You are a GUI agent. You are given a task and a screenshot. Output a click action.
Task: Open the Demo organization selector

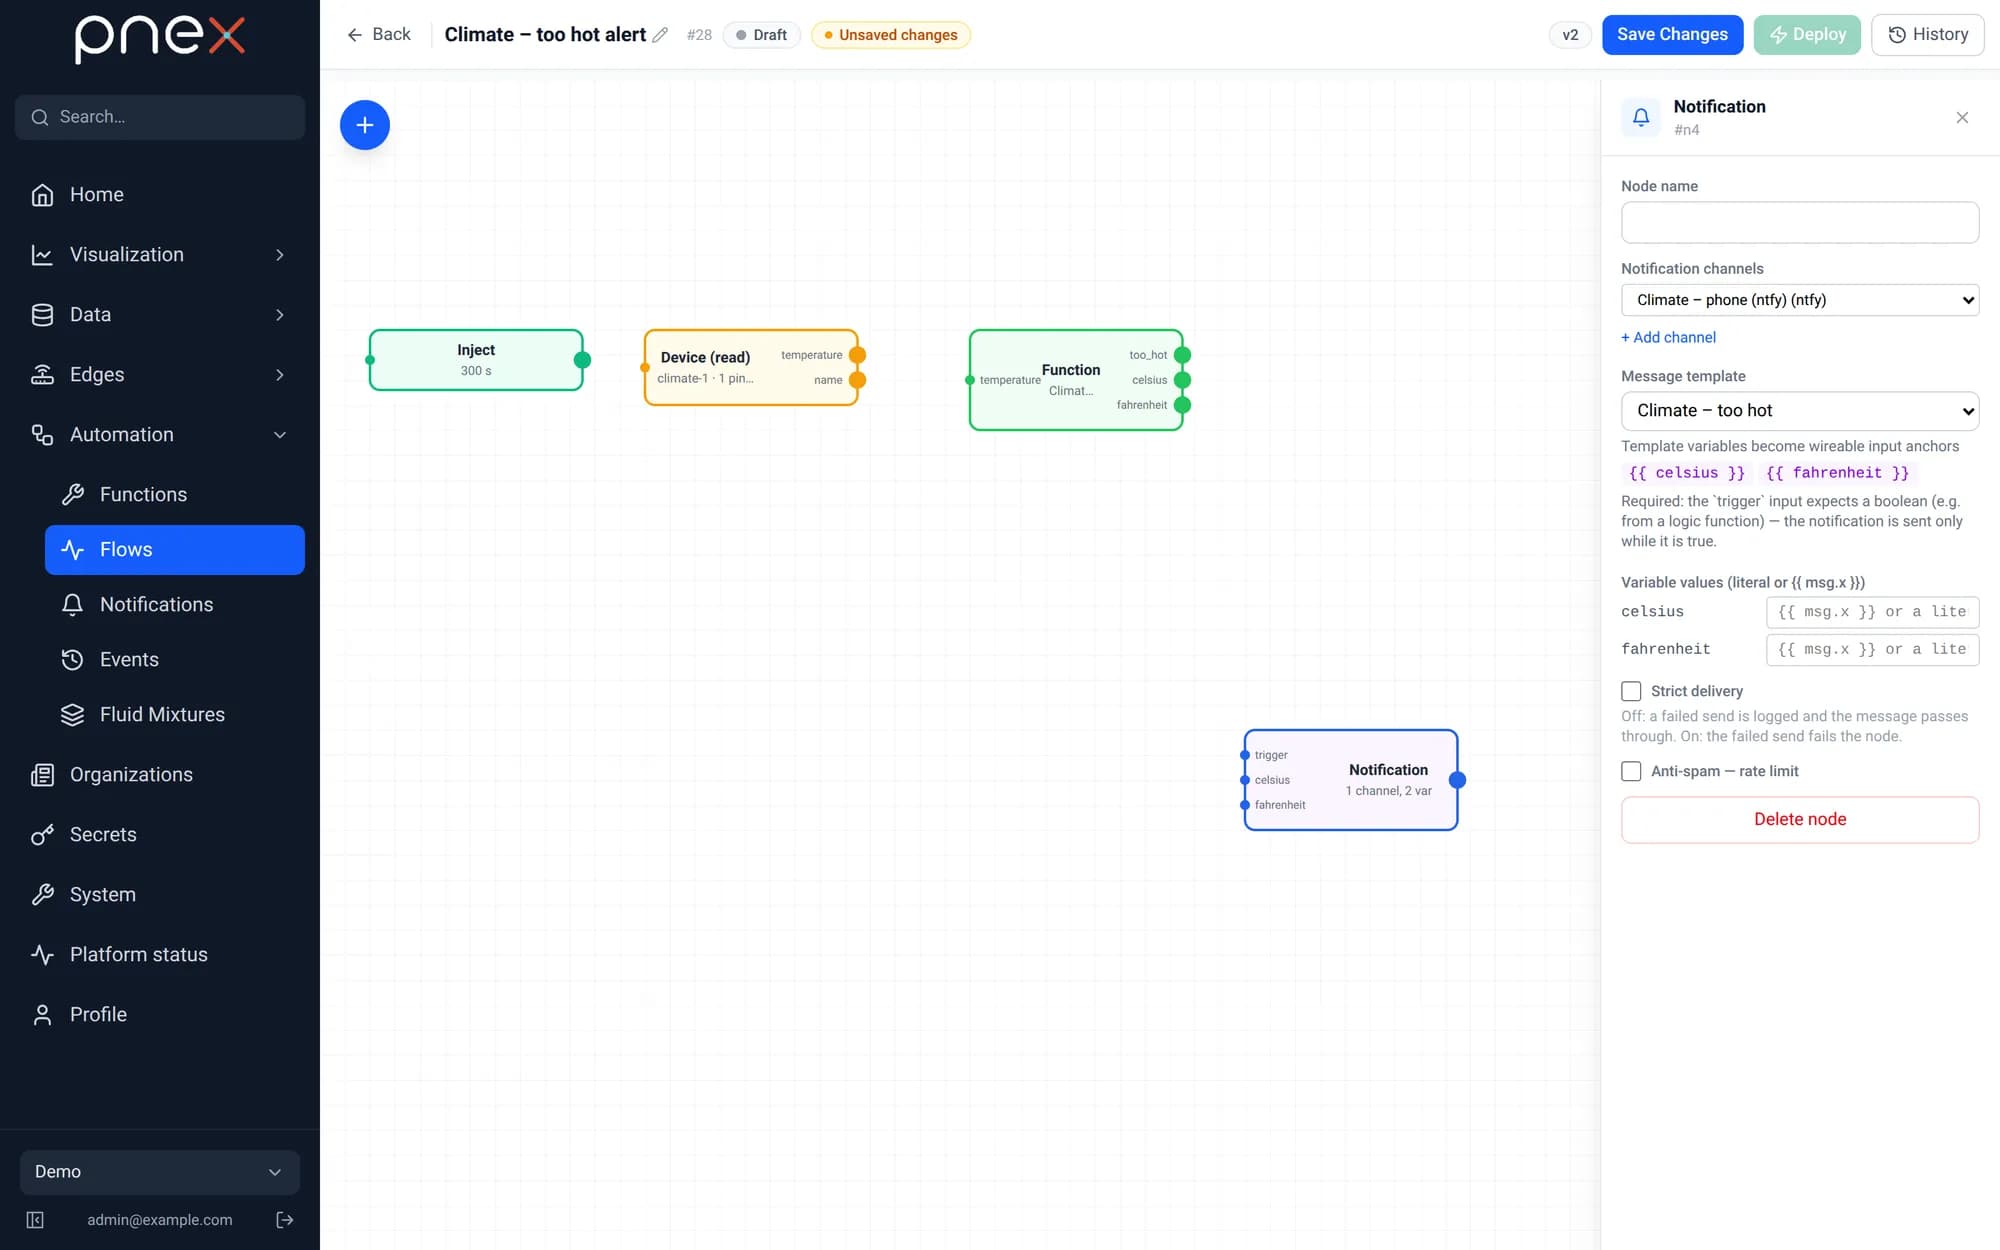point(160,1172)
